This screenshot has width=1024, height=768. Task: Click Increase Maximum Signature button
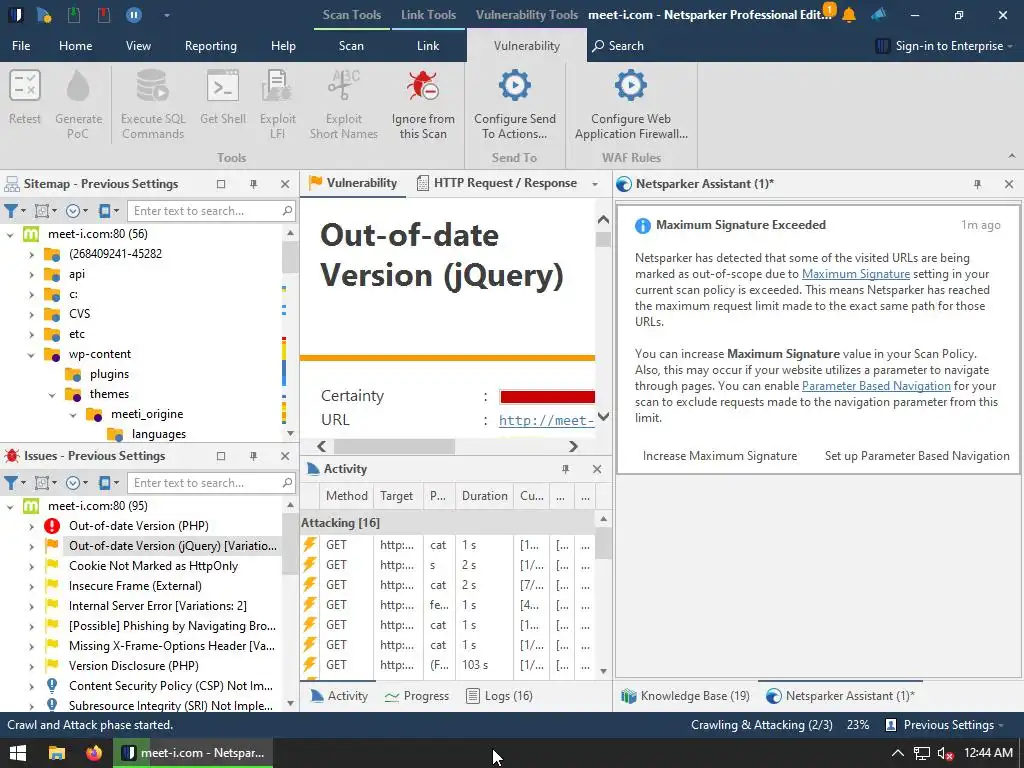point(720,456)
